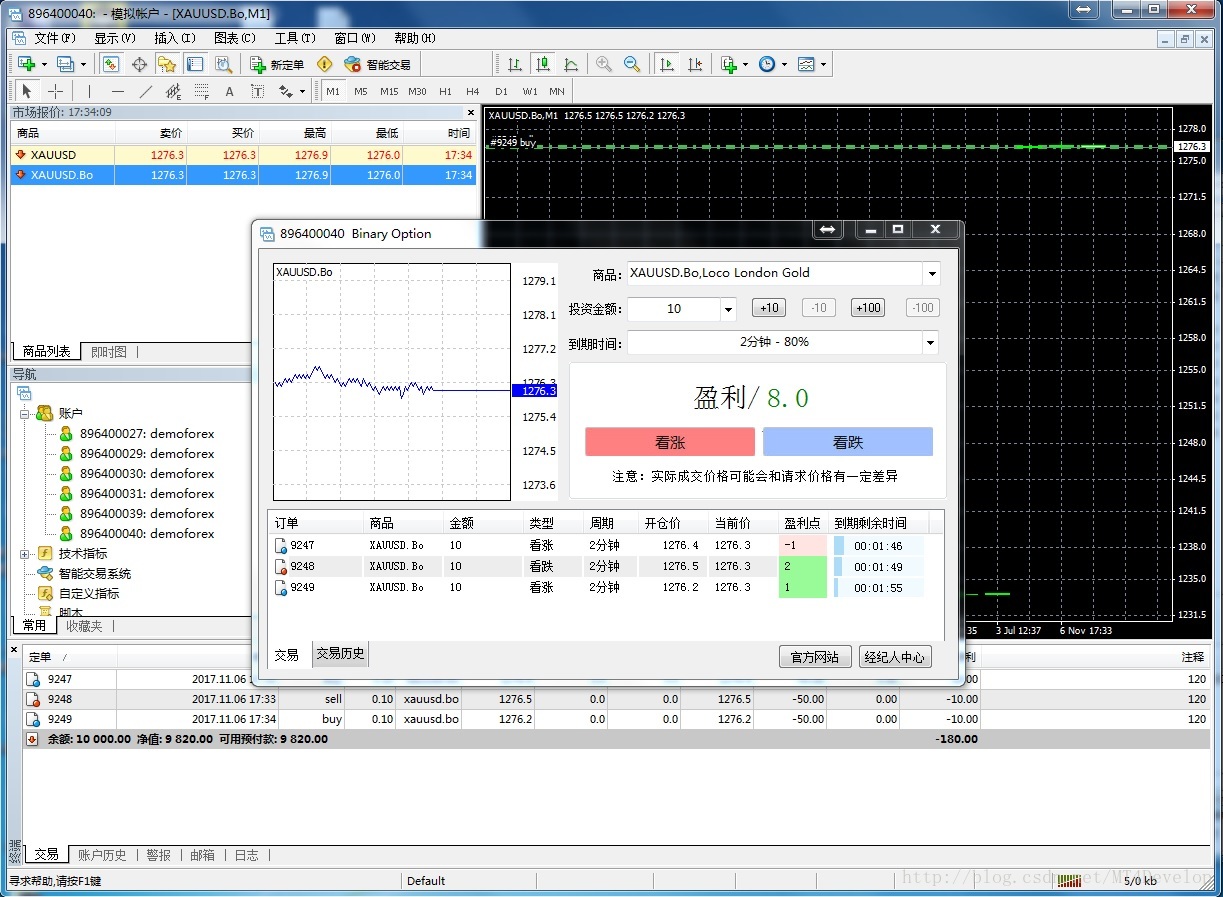The width and height of the screenshot is (1223, 897).
Task: Select the crosshair tool
Action: [x=55, y=91]
